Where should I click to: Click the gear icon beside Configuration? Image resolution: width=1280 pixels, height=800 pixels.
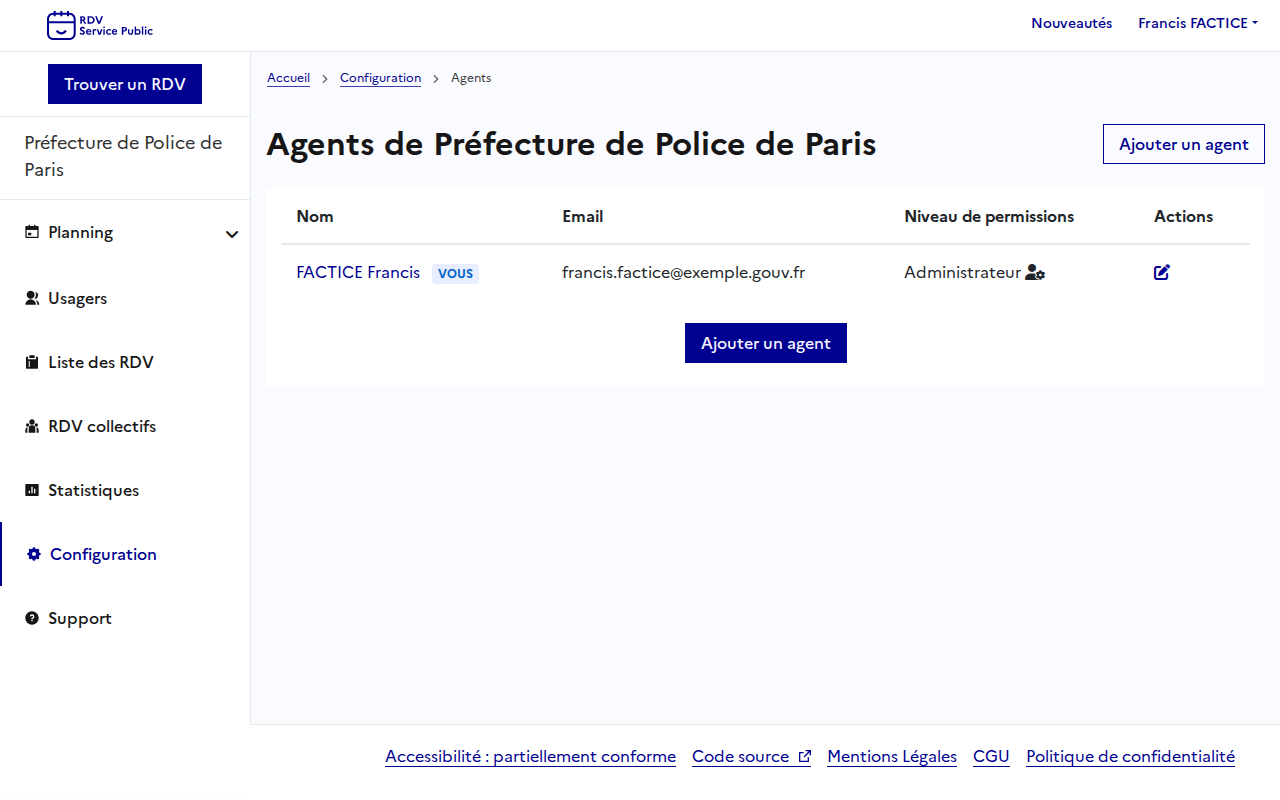click(x=34, y=554)
